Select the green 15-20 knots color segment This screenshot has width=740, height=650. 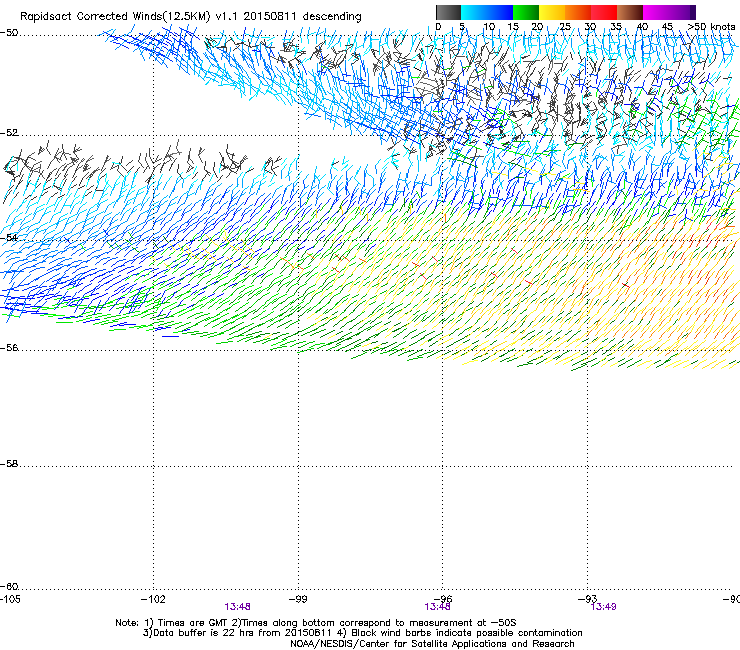tap(526, 12)
